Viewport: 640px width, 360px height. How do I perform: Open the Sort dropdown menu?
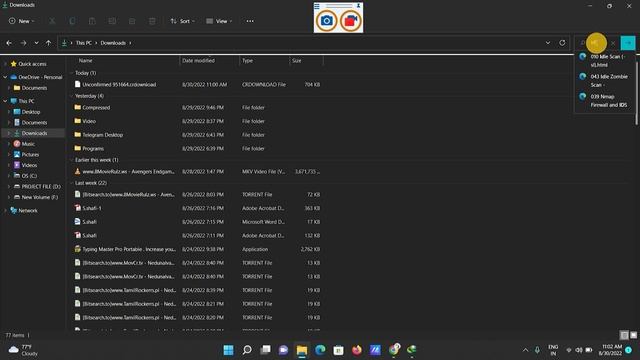[182, 21]
